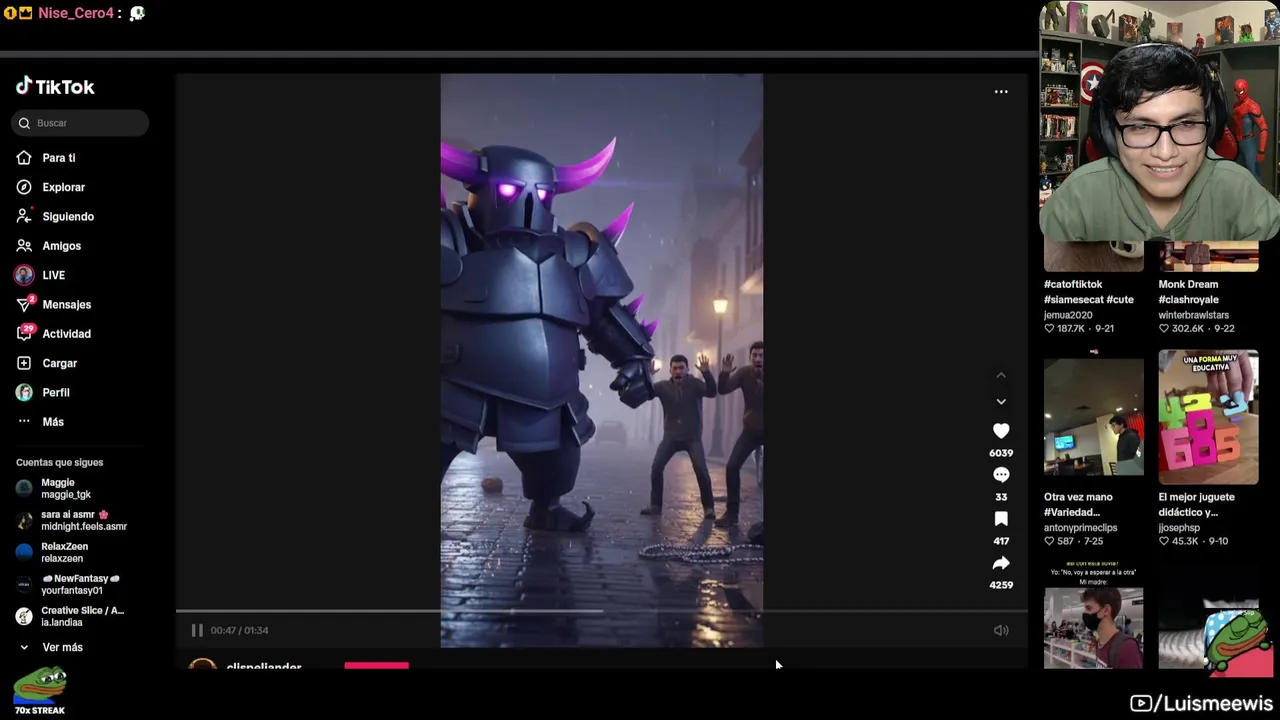Open Mensajes inbox
This screenshot has height=720, width=1280.
click(x=66, y=305)
